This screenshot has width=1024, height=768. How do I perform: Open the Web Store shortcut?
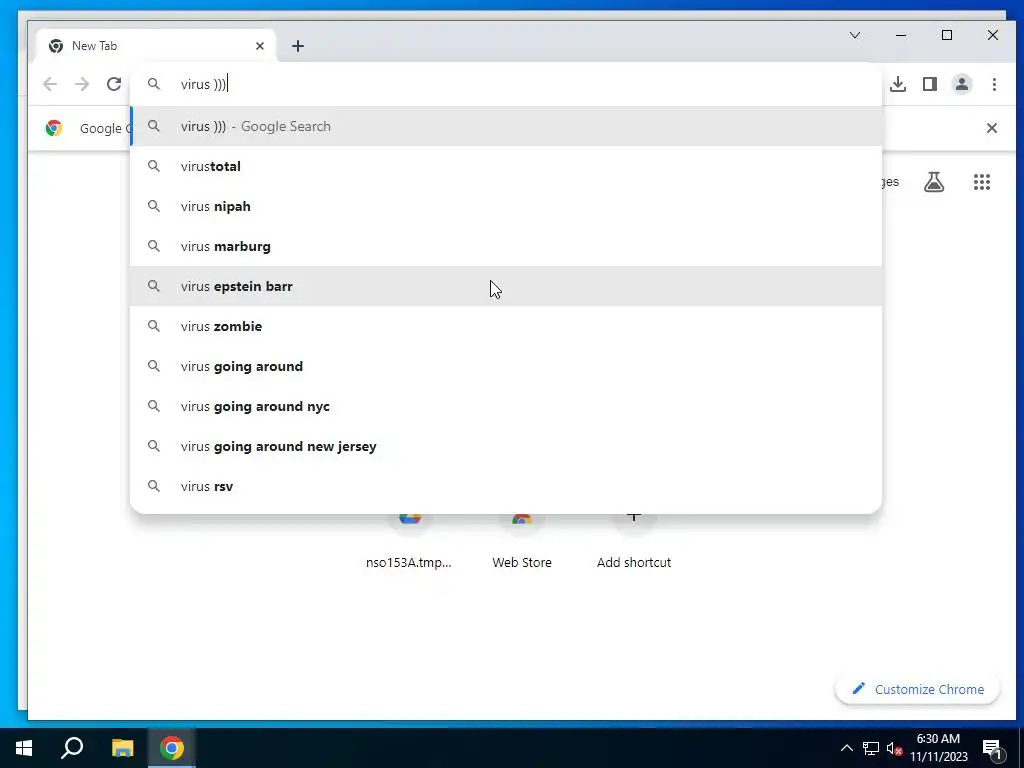[522, 542]
